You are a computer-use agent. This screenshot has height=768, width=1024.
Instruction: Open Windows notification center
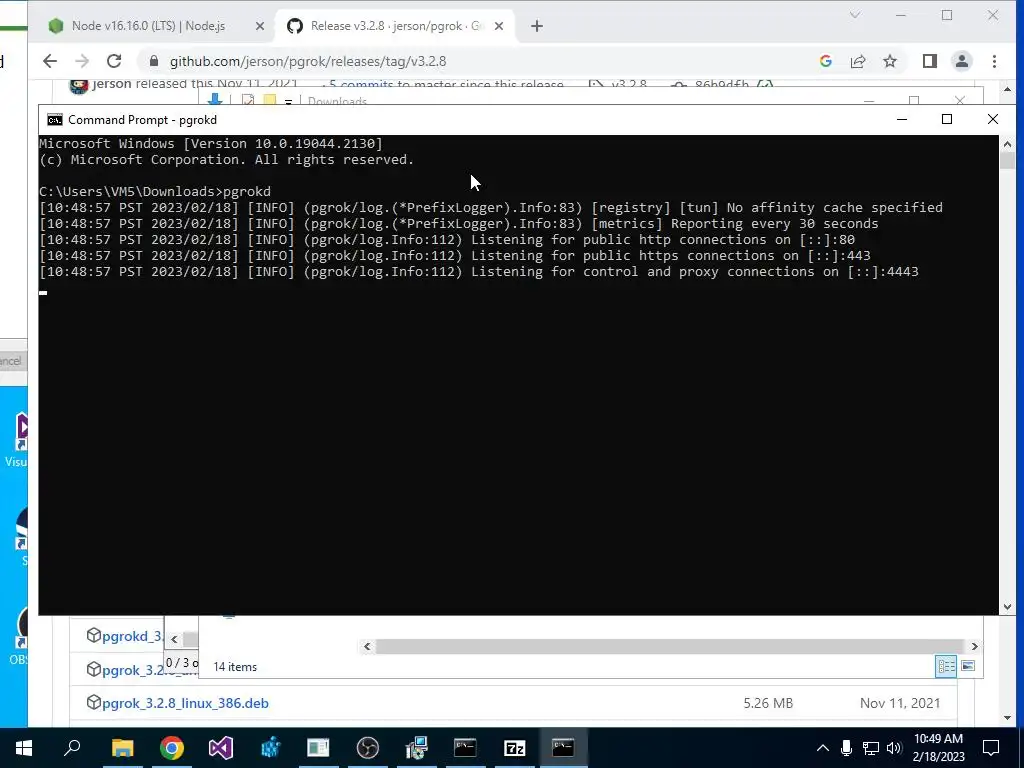[x=991, y=748]
